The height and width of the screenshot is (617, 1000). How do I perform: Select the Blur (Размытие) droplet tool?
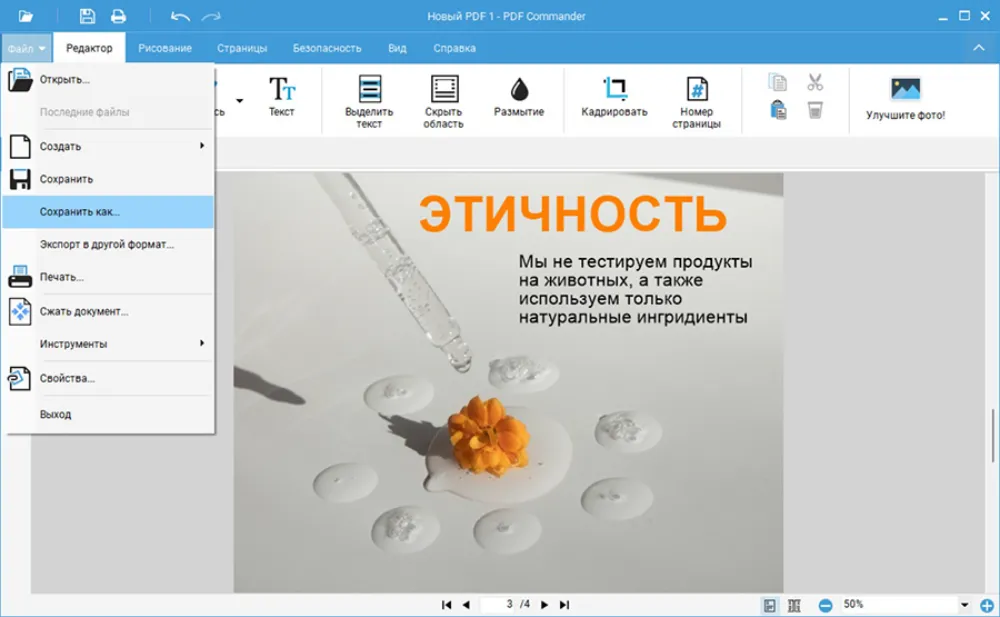tap(518, 96)
